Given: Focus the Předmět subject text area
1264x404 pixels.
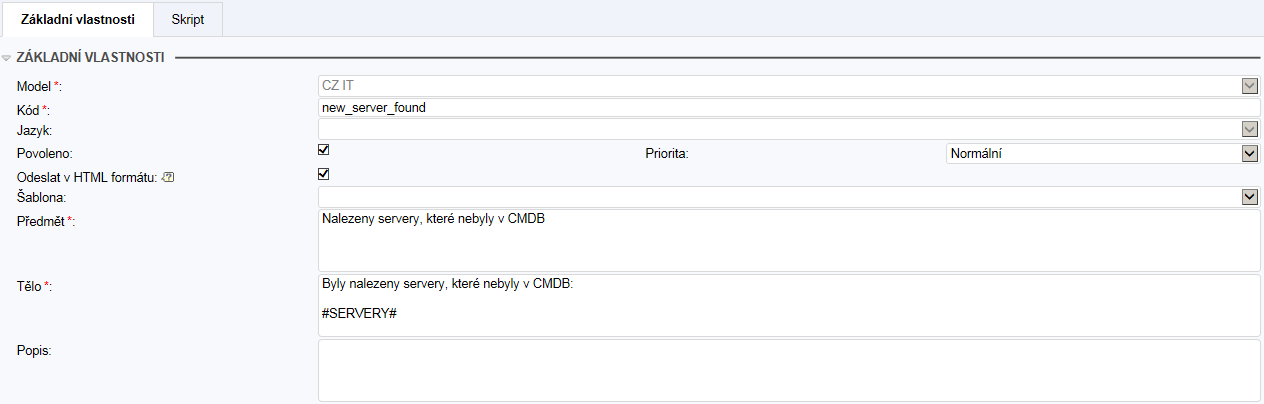Looking at the screenshot, I should 788,240.
